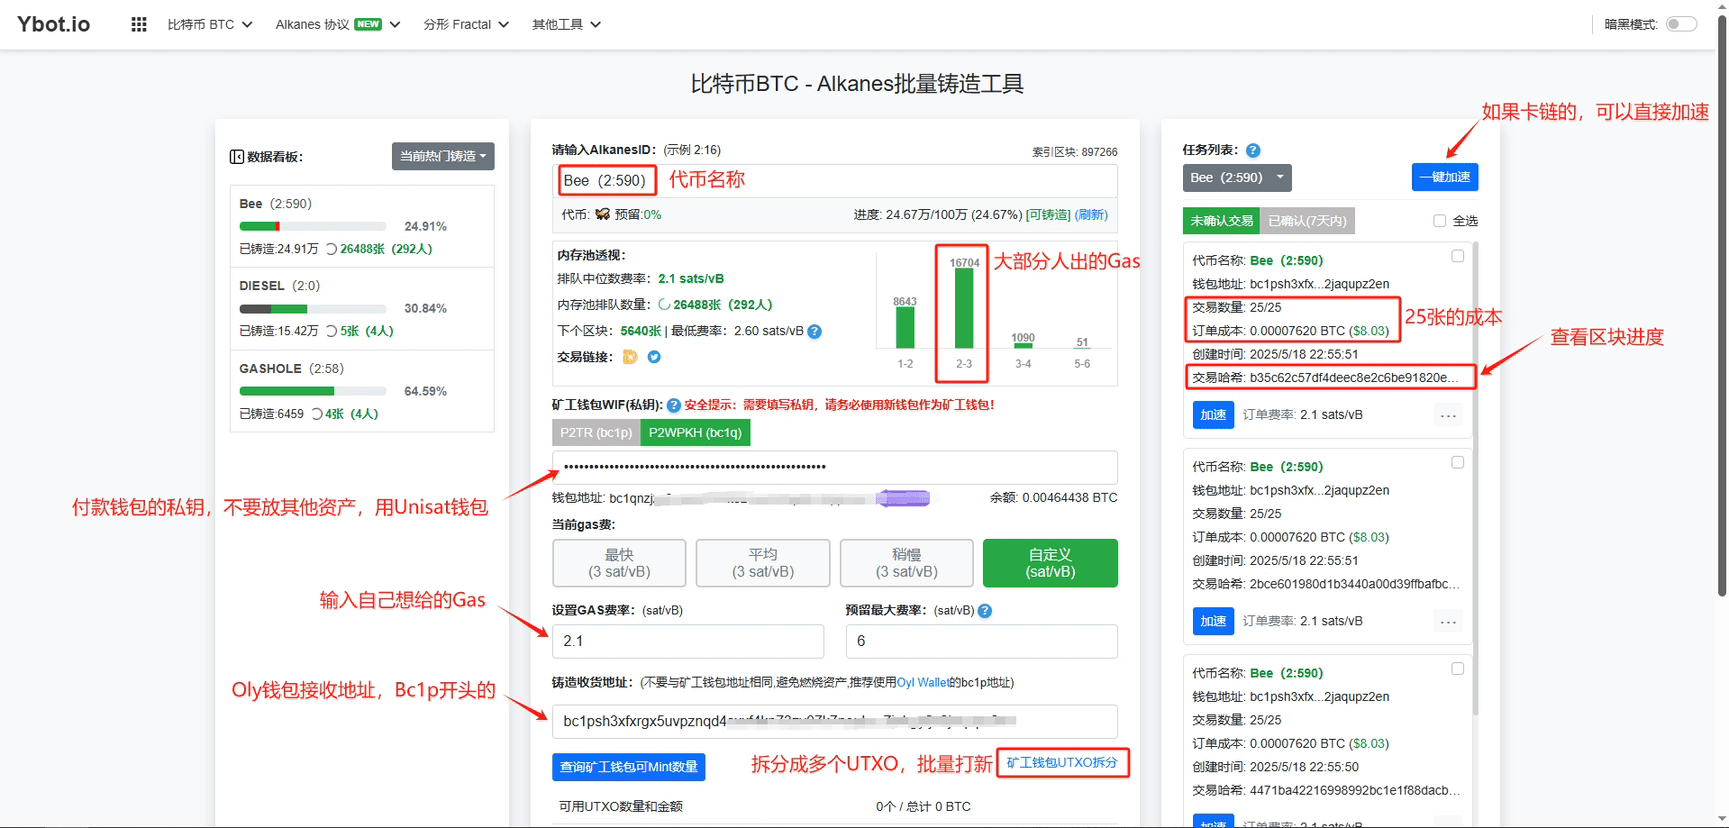1729x828 pixels.
Task: Click the task list scrollbar
Action: (x=1475, y=480)
